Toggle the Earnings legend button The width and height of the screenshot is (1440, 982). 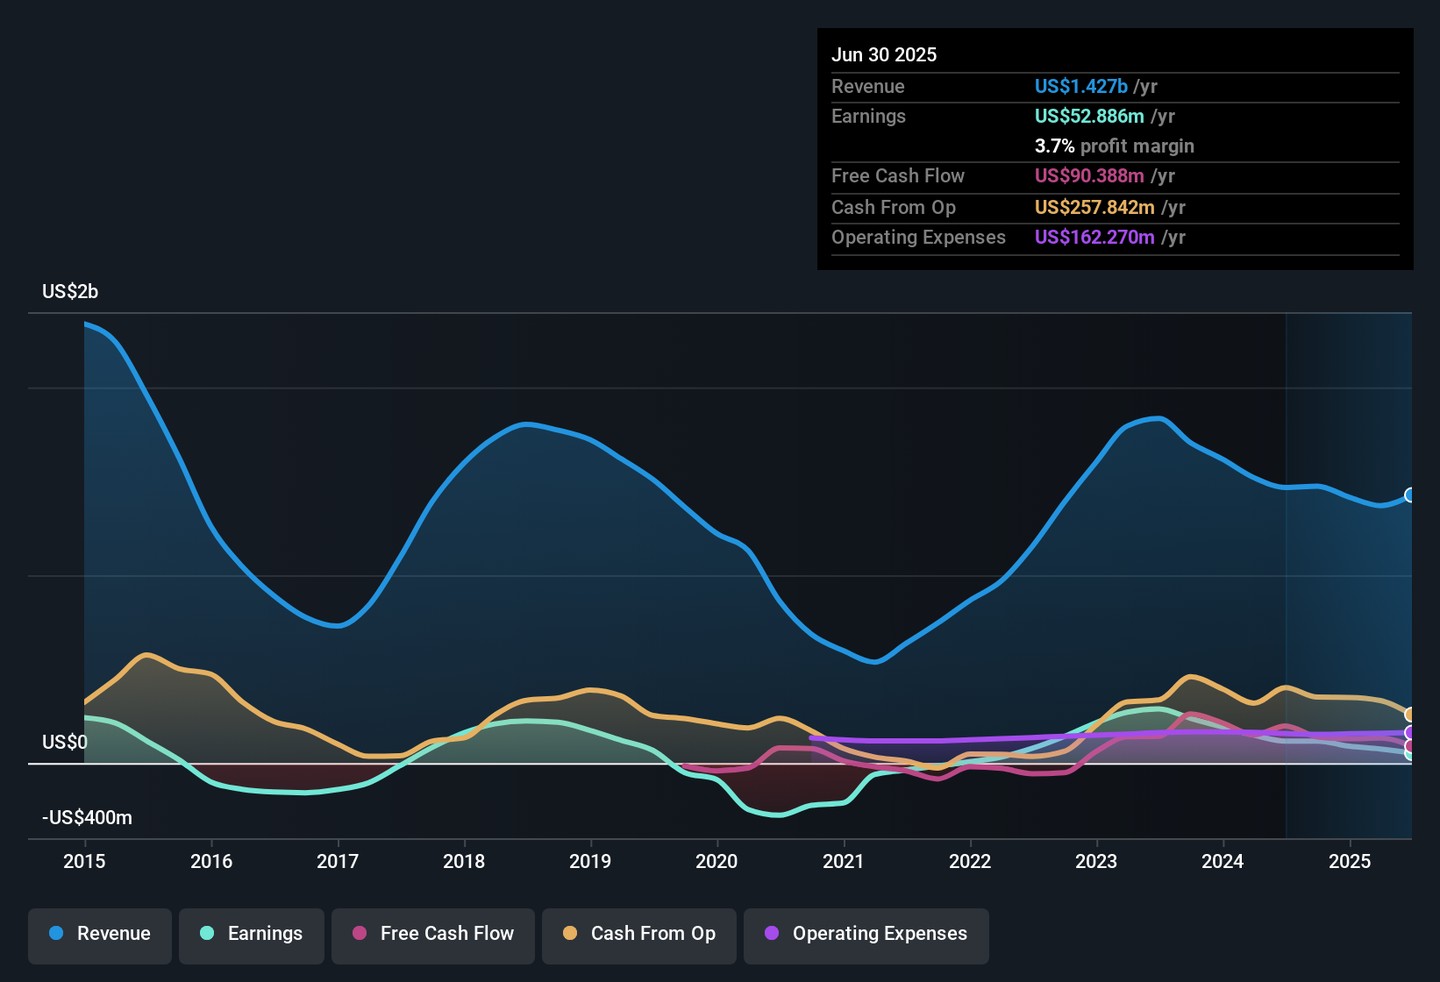click(251, 934)
